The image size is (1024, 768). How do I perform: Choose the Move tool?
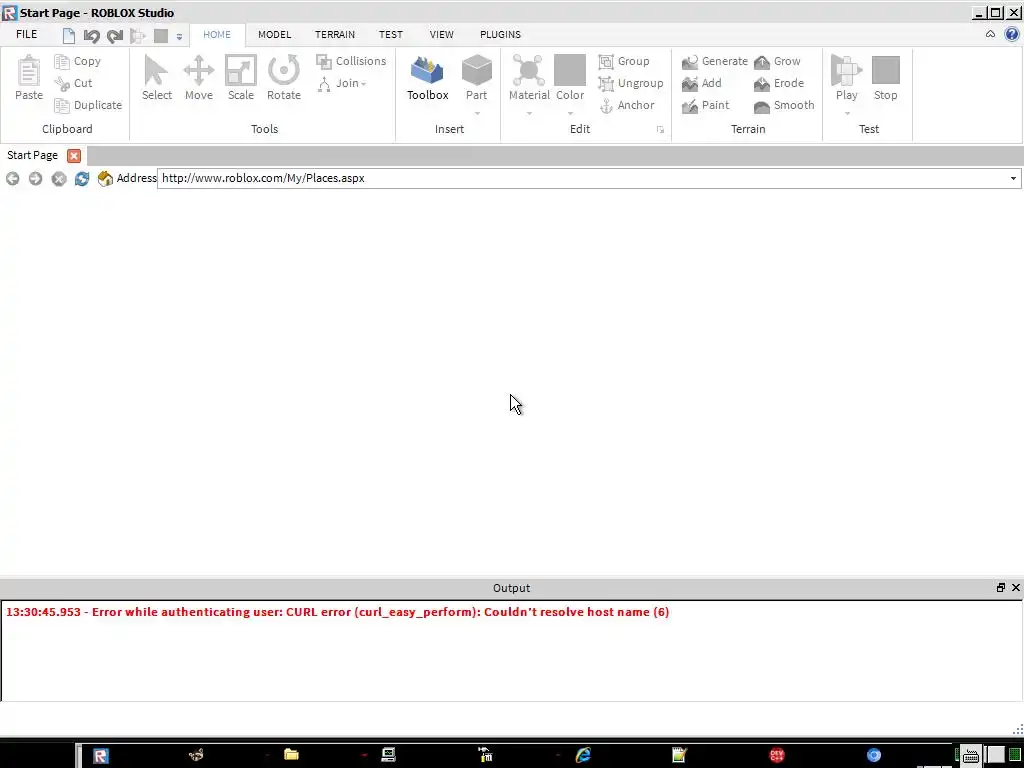[199, 78]
